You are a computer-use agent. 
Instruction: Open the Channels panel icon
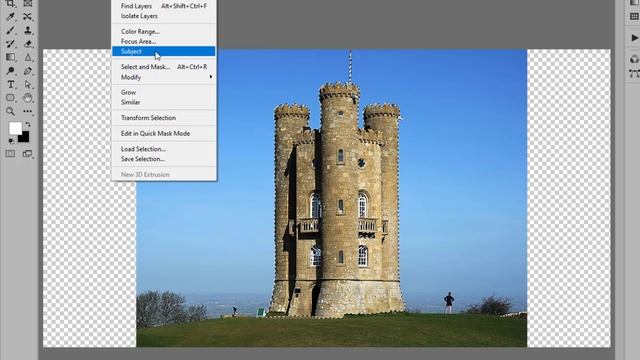click(634, 60)
